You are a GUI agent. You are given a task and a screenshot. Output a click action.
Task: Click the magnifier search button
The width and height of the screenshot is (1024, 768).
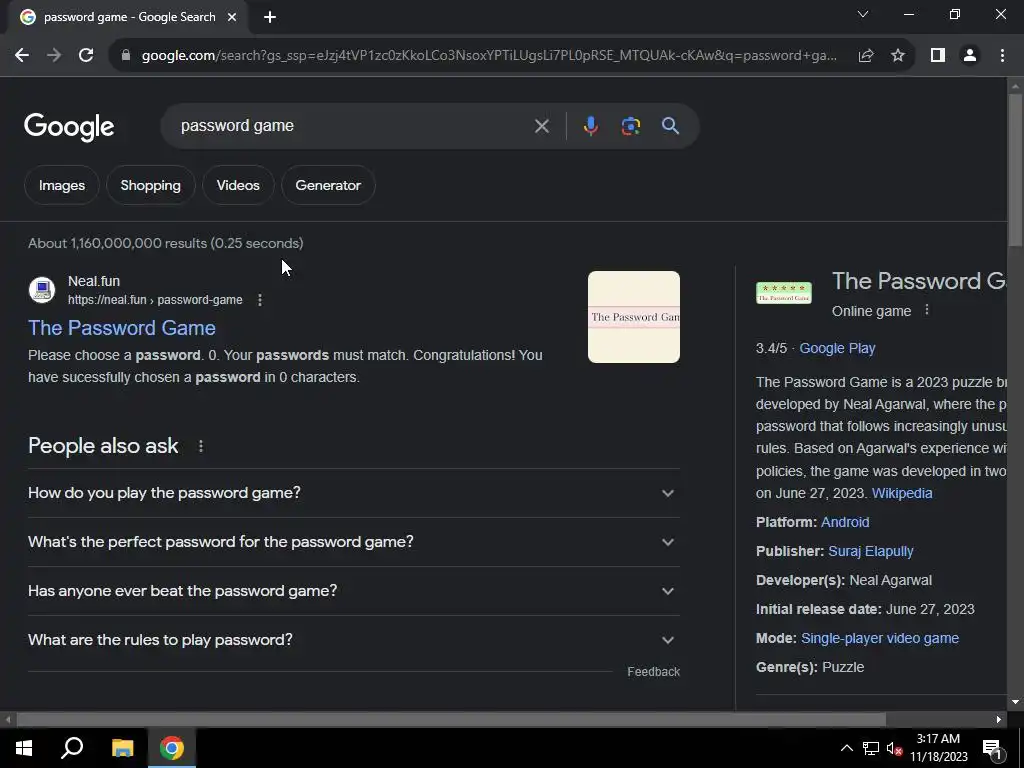[670, 126]
